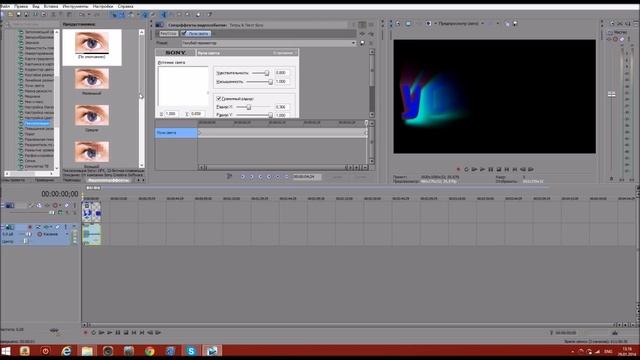The height and width of the screenshot is (360, 640).
Task: Click the New Project toolbar icon
Action: pyautogui.click(x=3, y=14)
